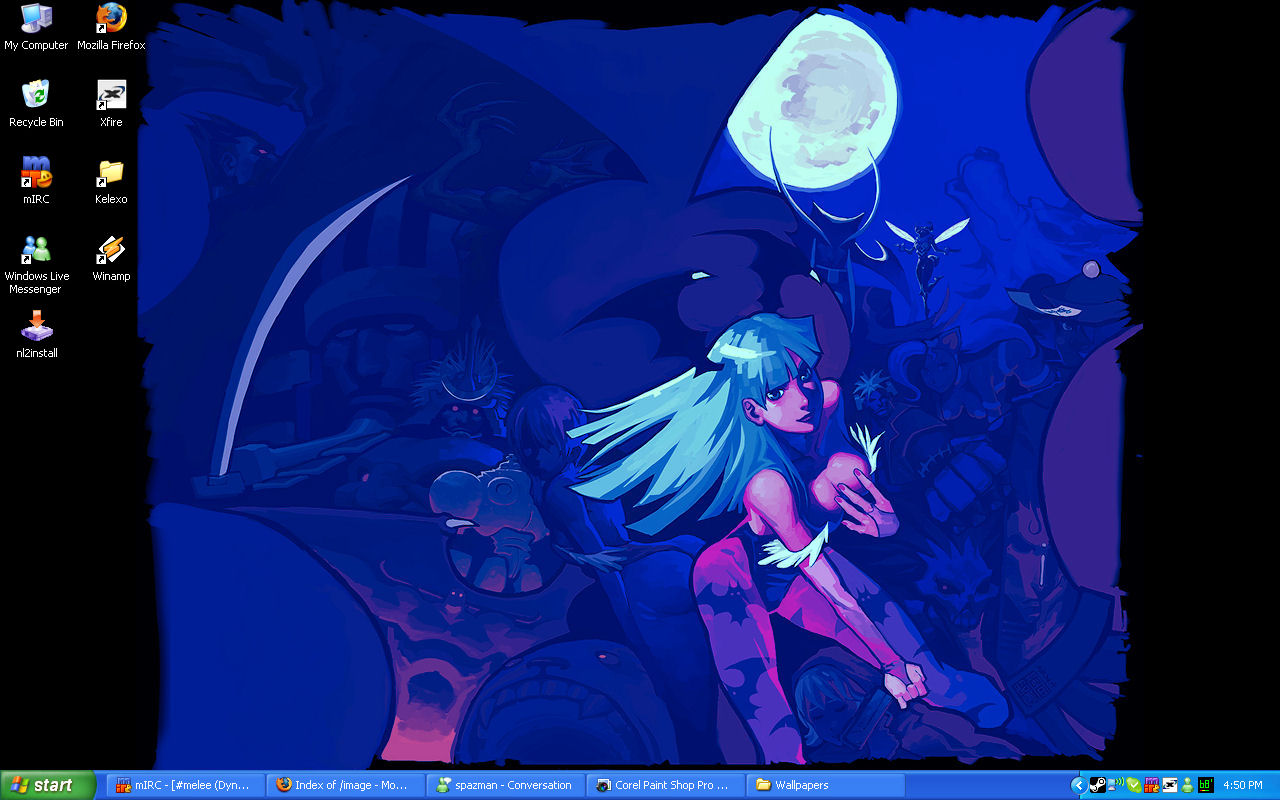Select the nl2install desktop icon
Screen dimensions: 1280x800
pos(36,335)
